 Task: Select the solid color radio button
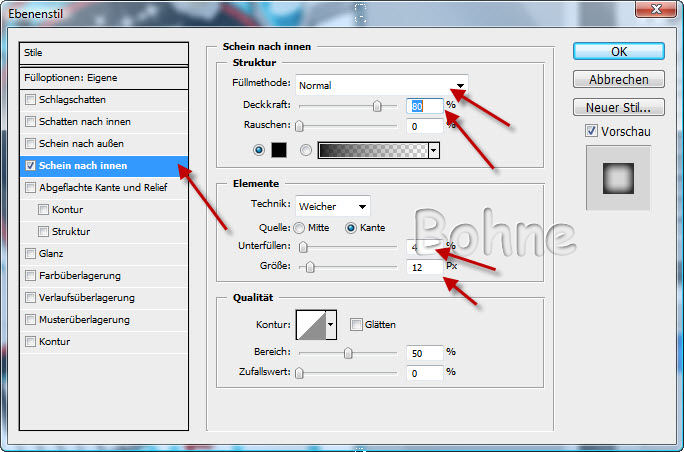click(x=261, y=151)
